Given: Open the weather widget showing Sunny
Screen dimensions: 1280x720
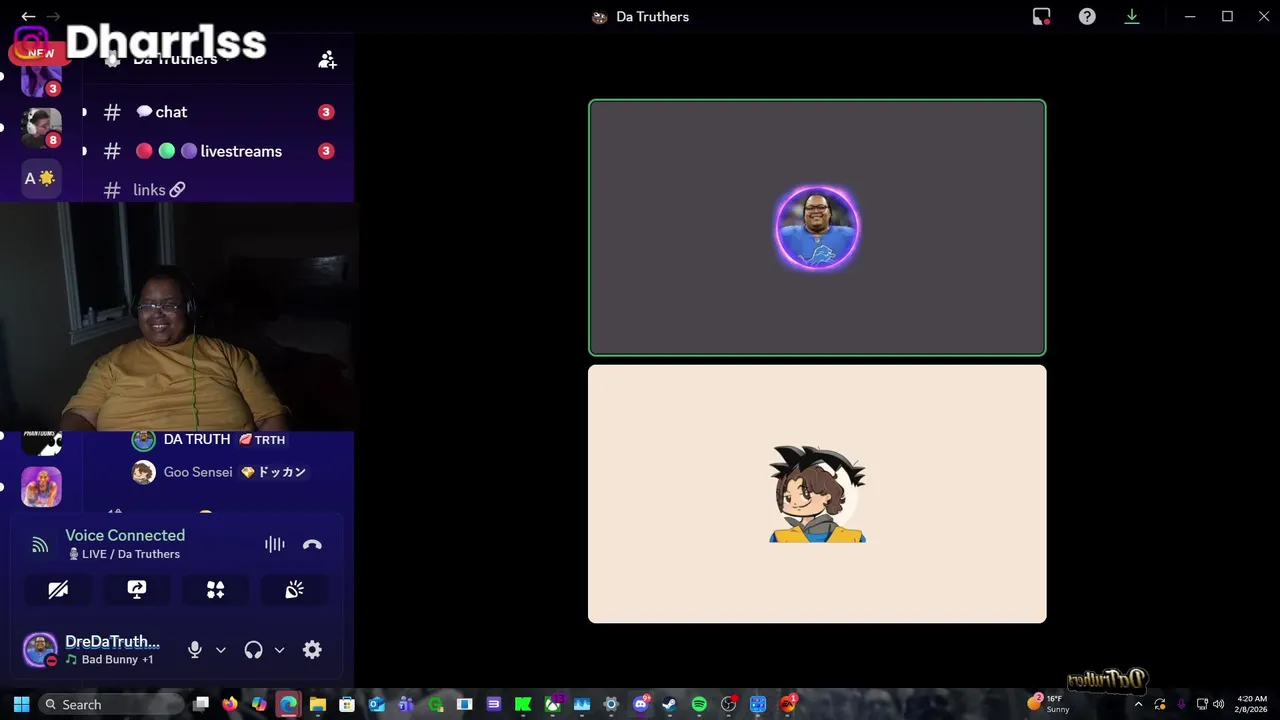Looking at the screenshot, I should (x=1050, y=704).
